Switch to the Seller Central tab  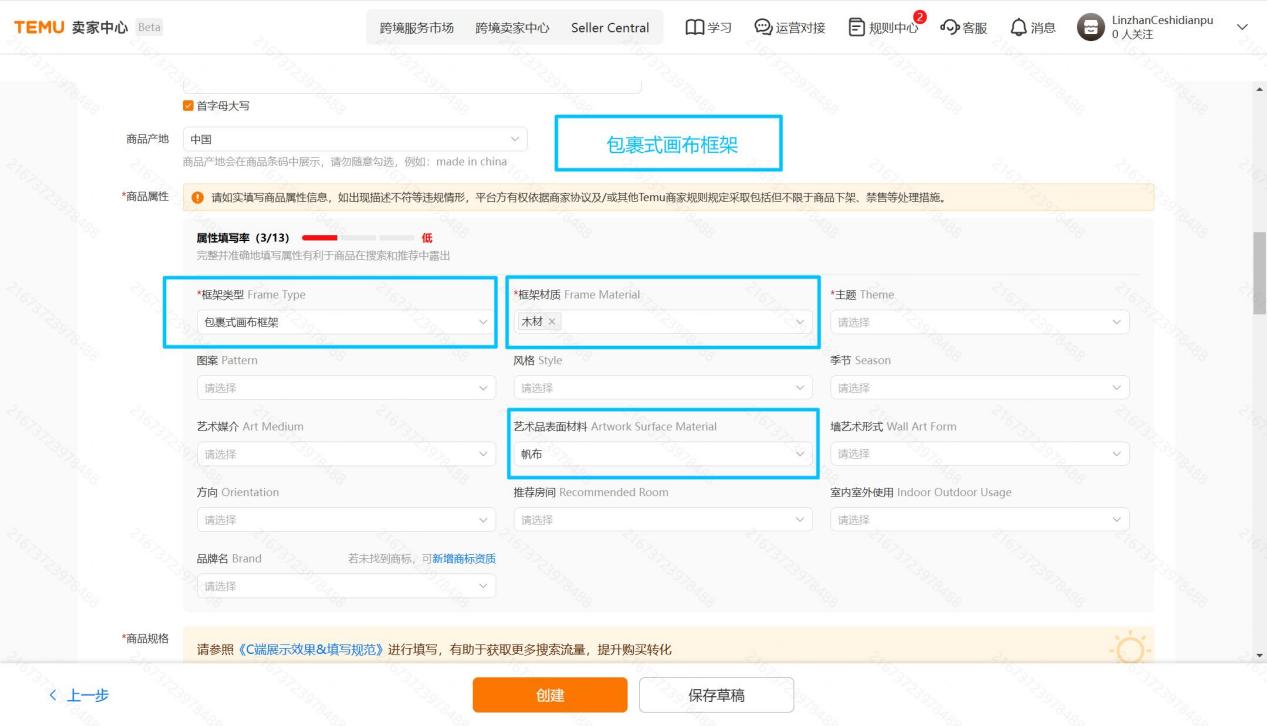click(x=610, y=27)
